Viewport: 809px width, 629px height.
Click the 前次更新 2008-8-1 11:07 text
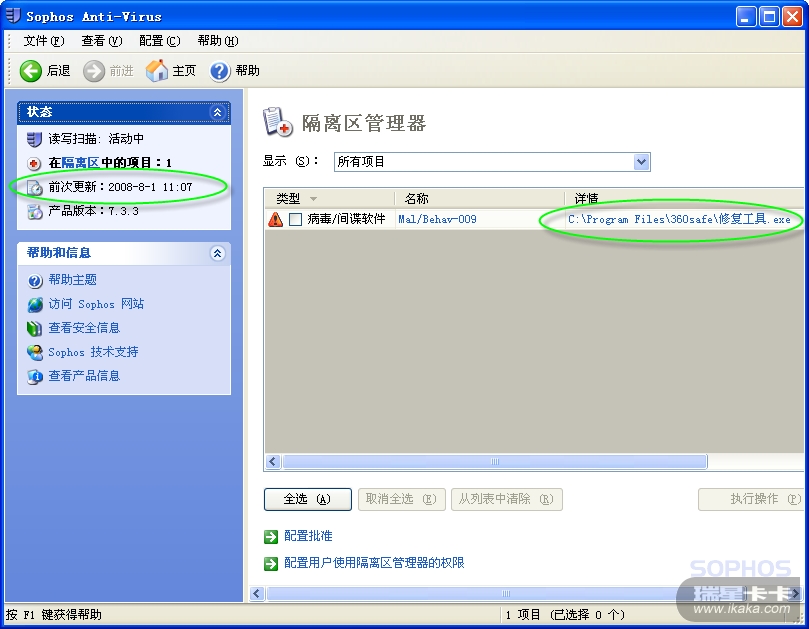(x=120, y=187)
